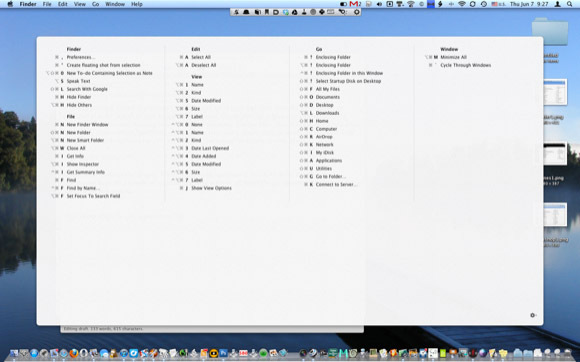This screenshot has width=580, height=362.
Task: Click the Hide Others entry
Action: 79,105
